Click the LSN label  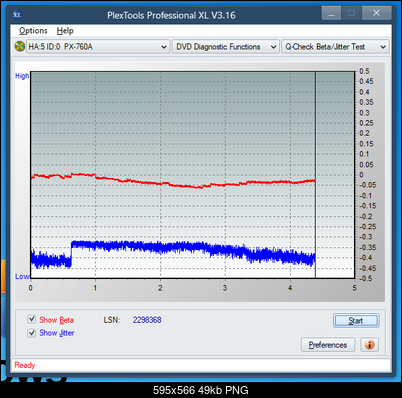pyautogui.click(x=111, y=320)
